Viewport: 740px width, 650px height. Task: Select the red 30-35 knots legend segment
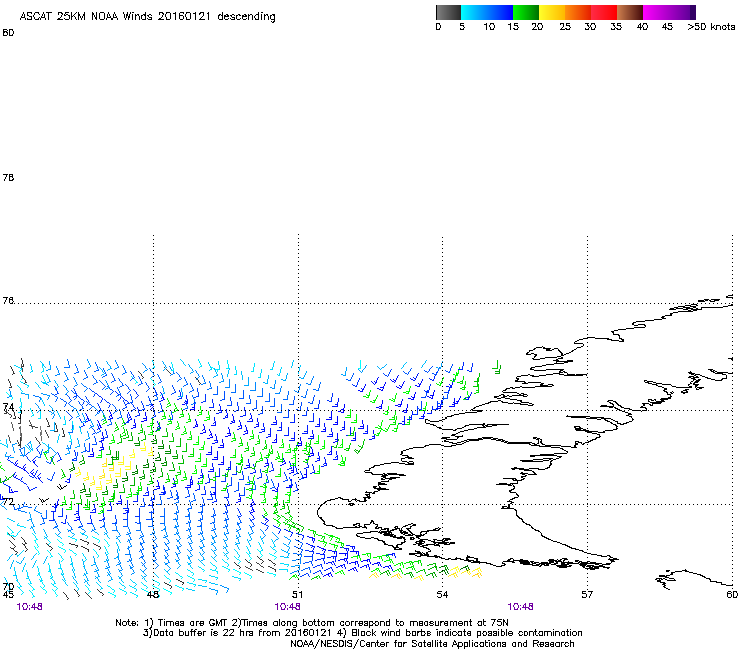point(604,12)
